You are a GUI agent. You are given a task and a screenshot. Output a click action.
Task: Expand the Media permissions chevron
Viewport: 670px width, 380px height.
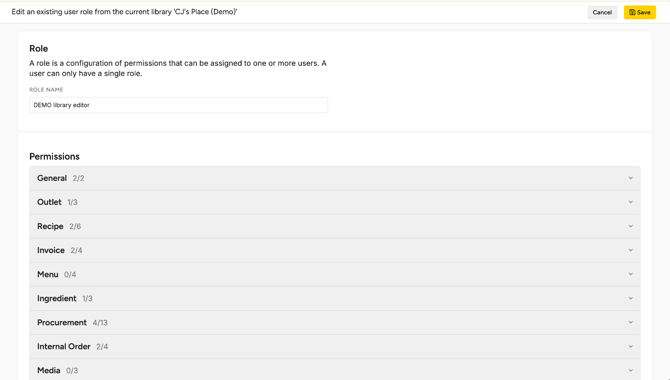630,370
